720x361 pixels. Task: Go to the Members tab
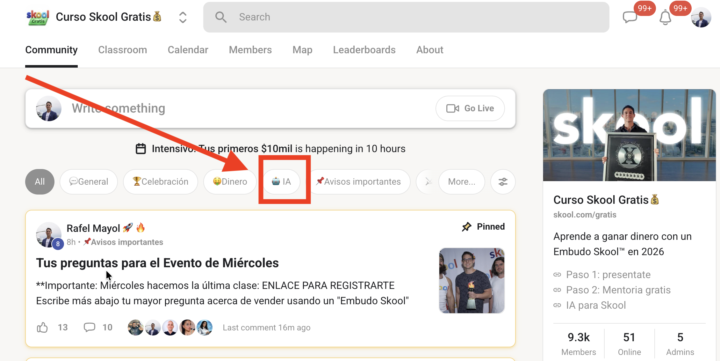250,50
